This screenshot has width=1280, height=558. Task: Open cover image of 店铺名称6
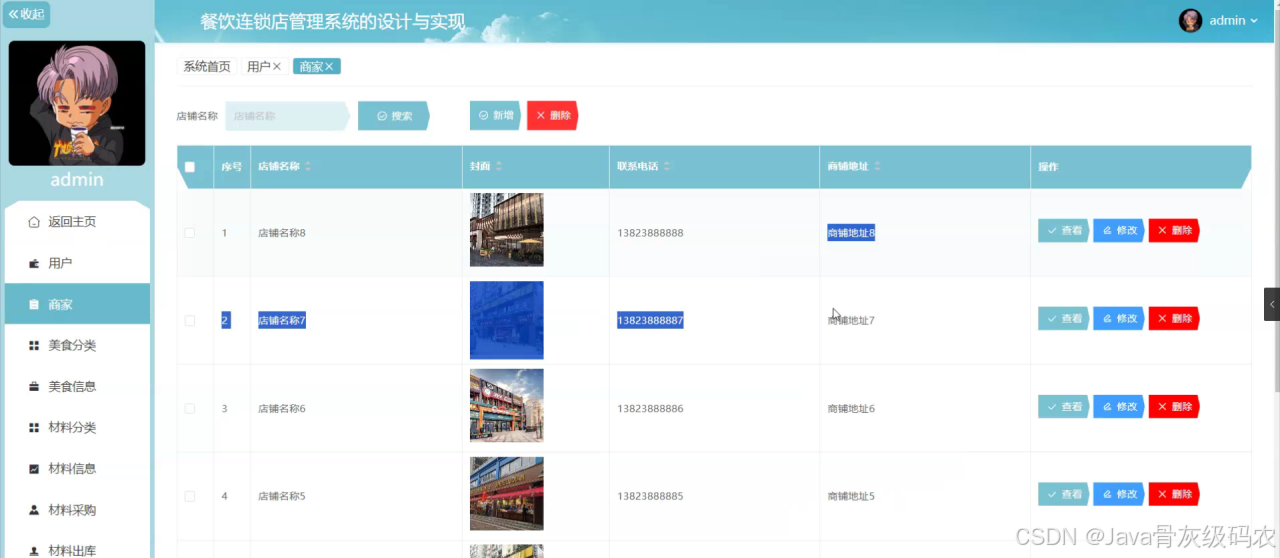[x=507, y=406]
